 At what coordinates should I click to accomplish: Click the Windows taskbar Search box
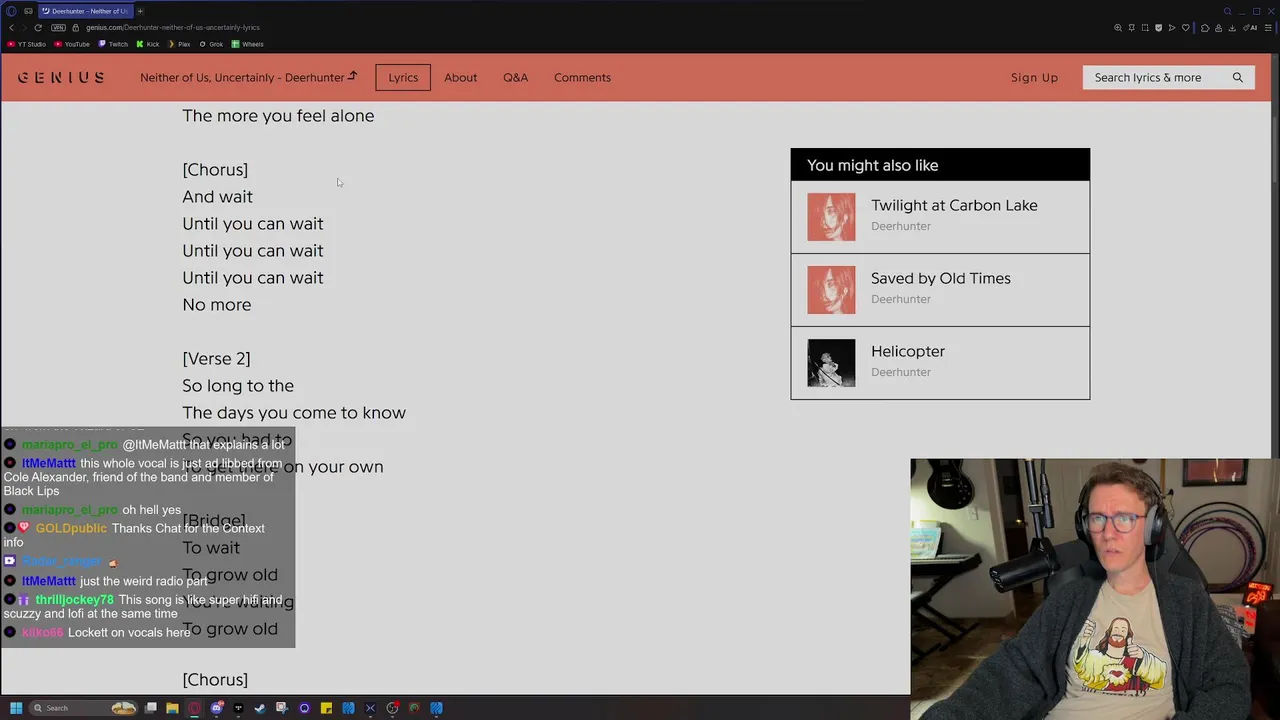82,708
